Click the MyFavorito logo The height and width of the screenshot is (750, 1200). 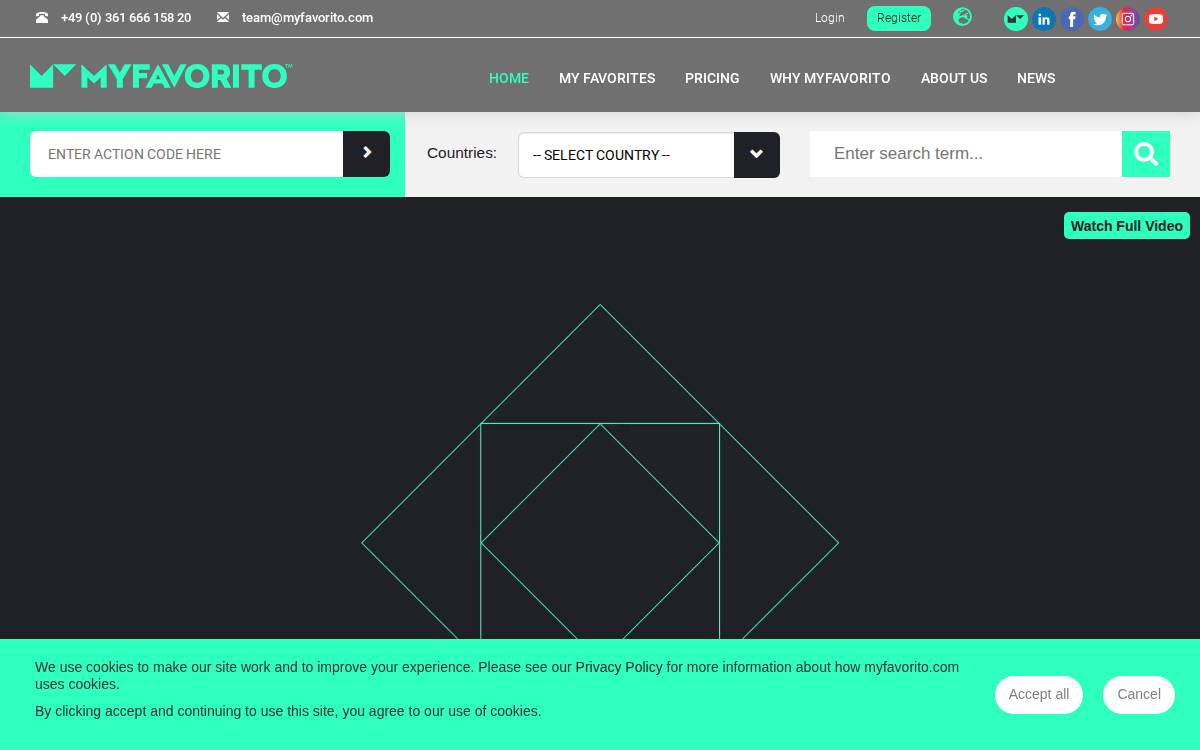coord(161,76)
